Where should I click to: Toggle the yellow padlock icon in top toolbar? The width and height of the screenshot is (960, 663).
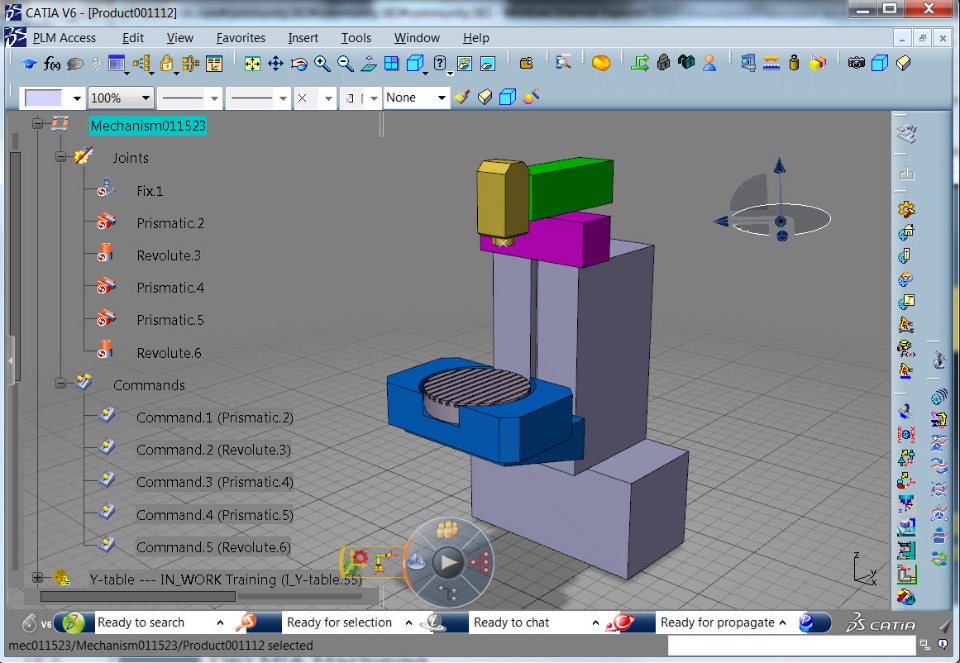(x=166, y=64)
